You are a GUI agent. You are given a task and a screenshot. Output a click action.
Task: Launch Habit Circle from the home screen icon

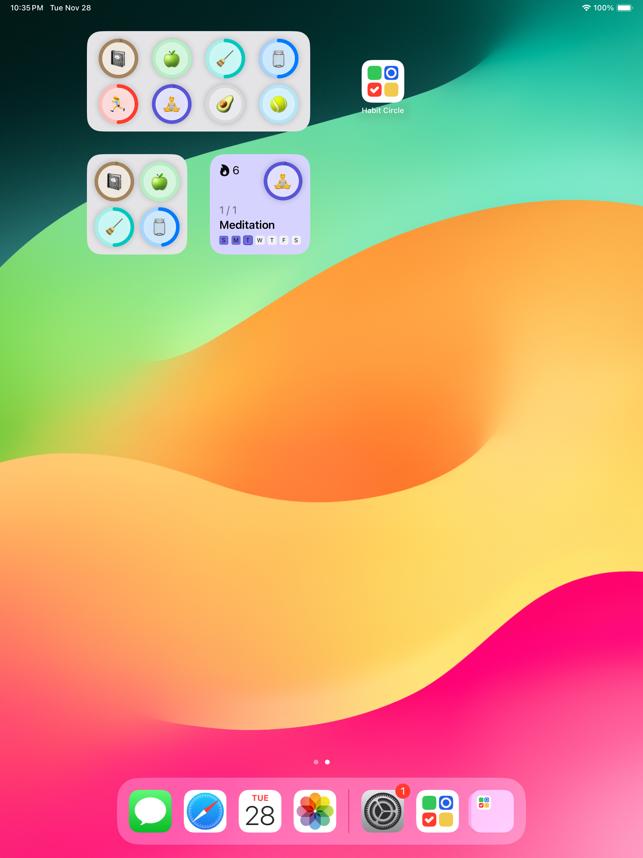click(x=383, y=82)
